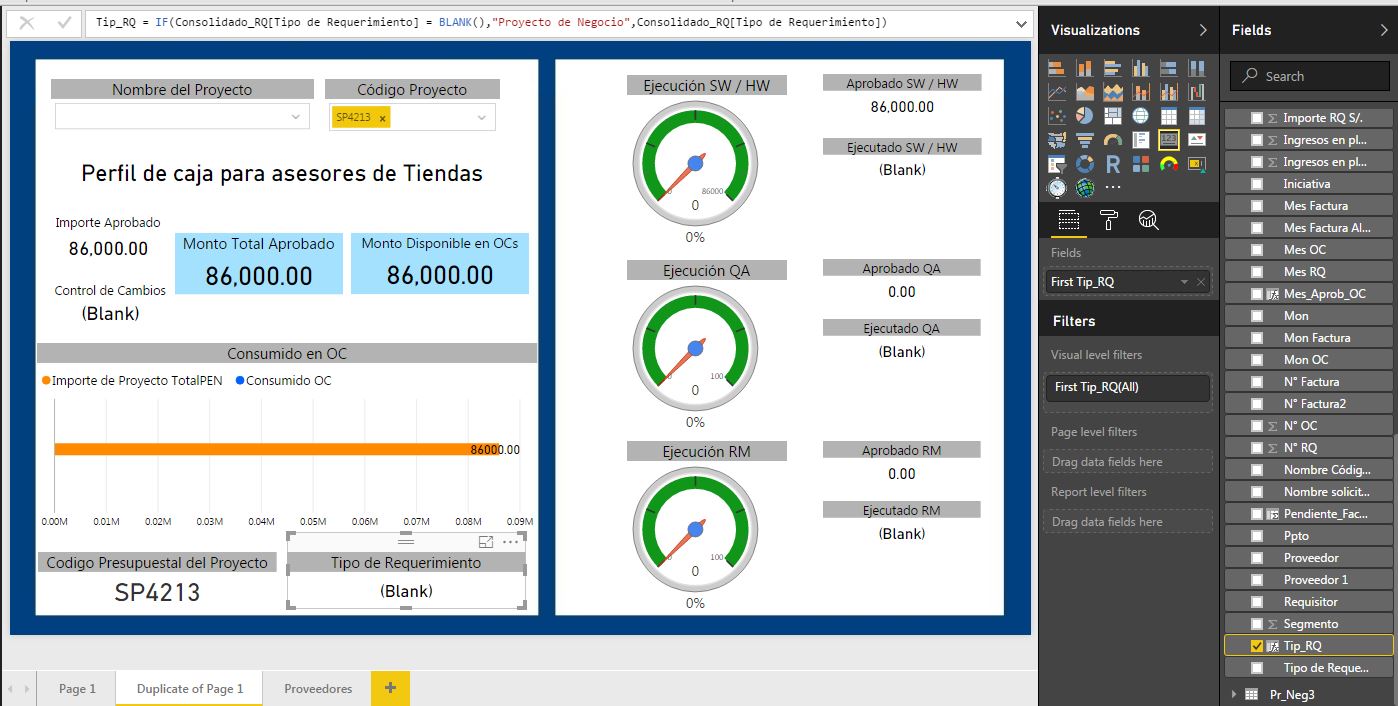The width and height of the screenshot is (1398, 706).
Task: Open more options on Tipo de Requerimiento visual
Action: [511, 541]
